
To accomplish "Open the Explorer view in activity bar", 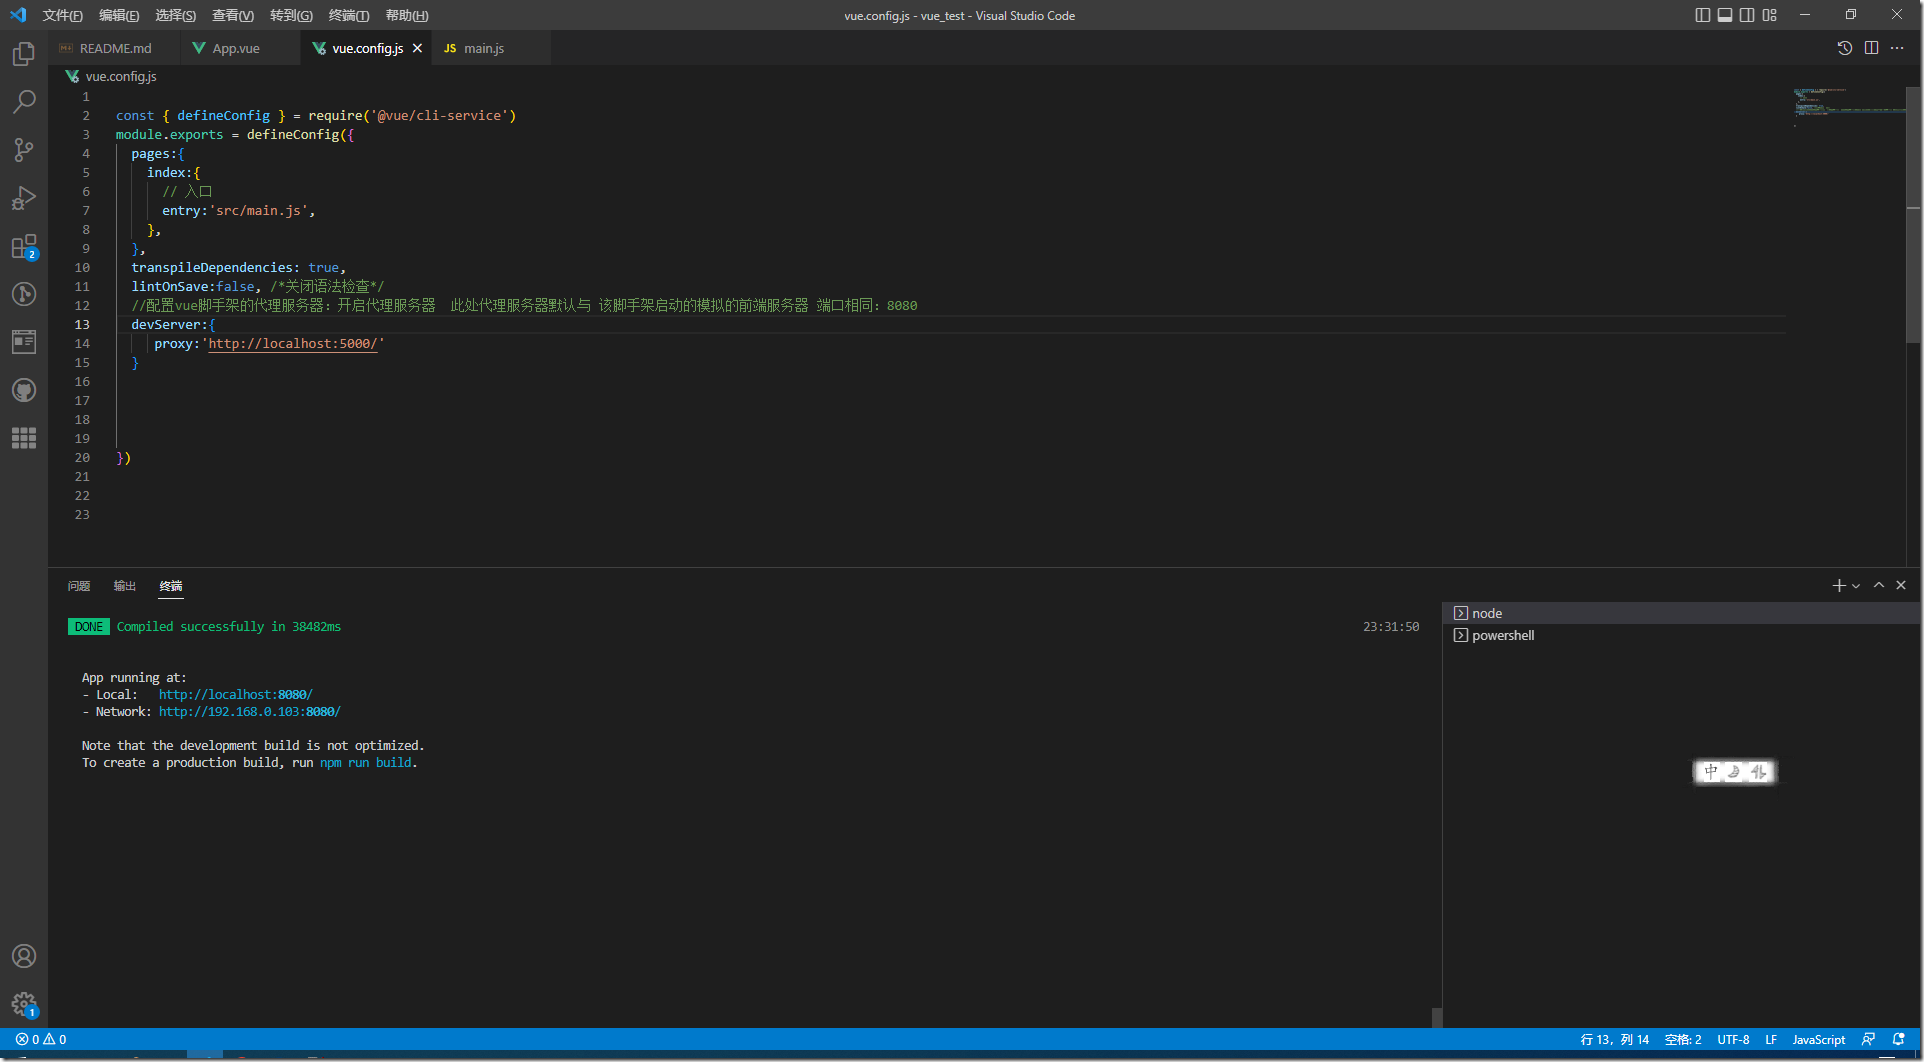I will [24, 54].
